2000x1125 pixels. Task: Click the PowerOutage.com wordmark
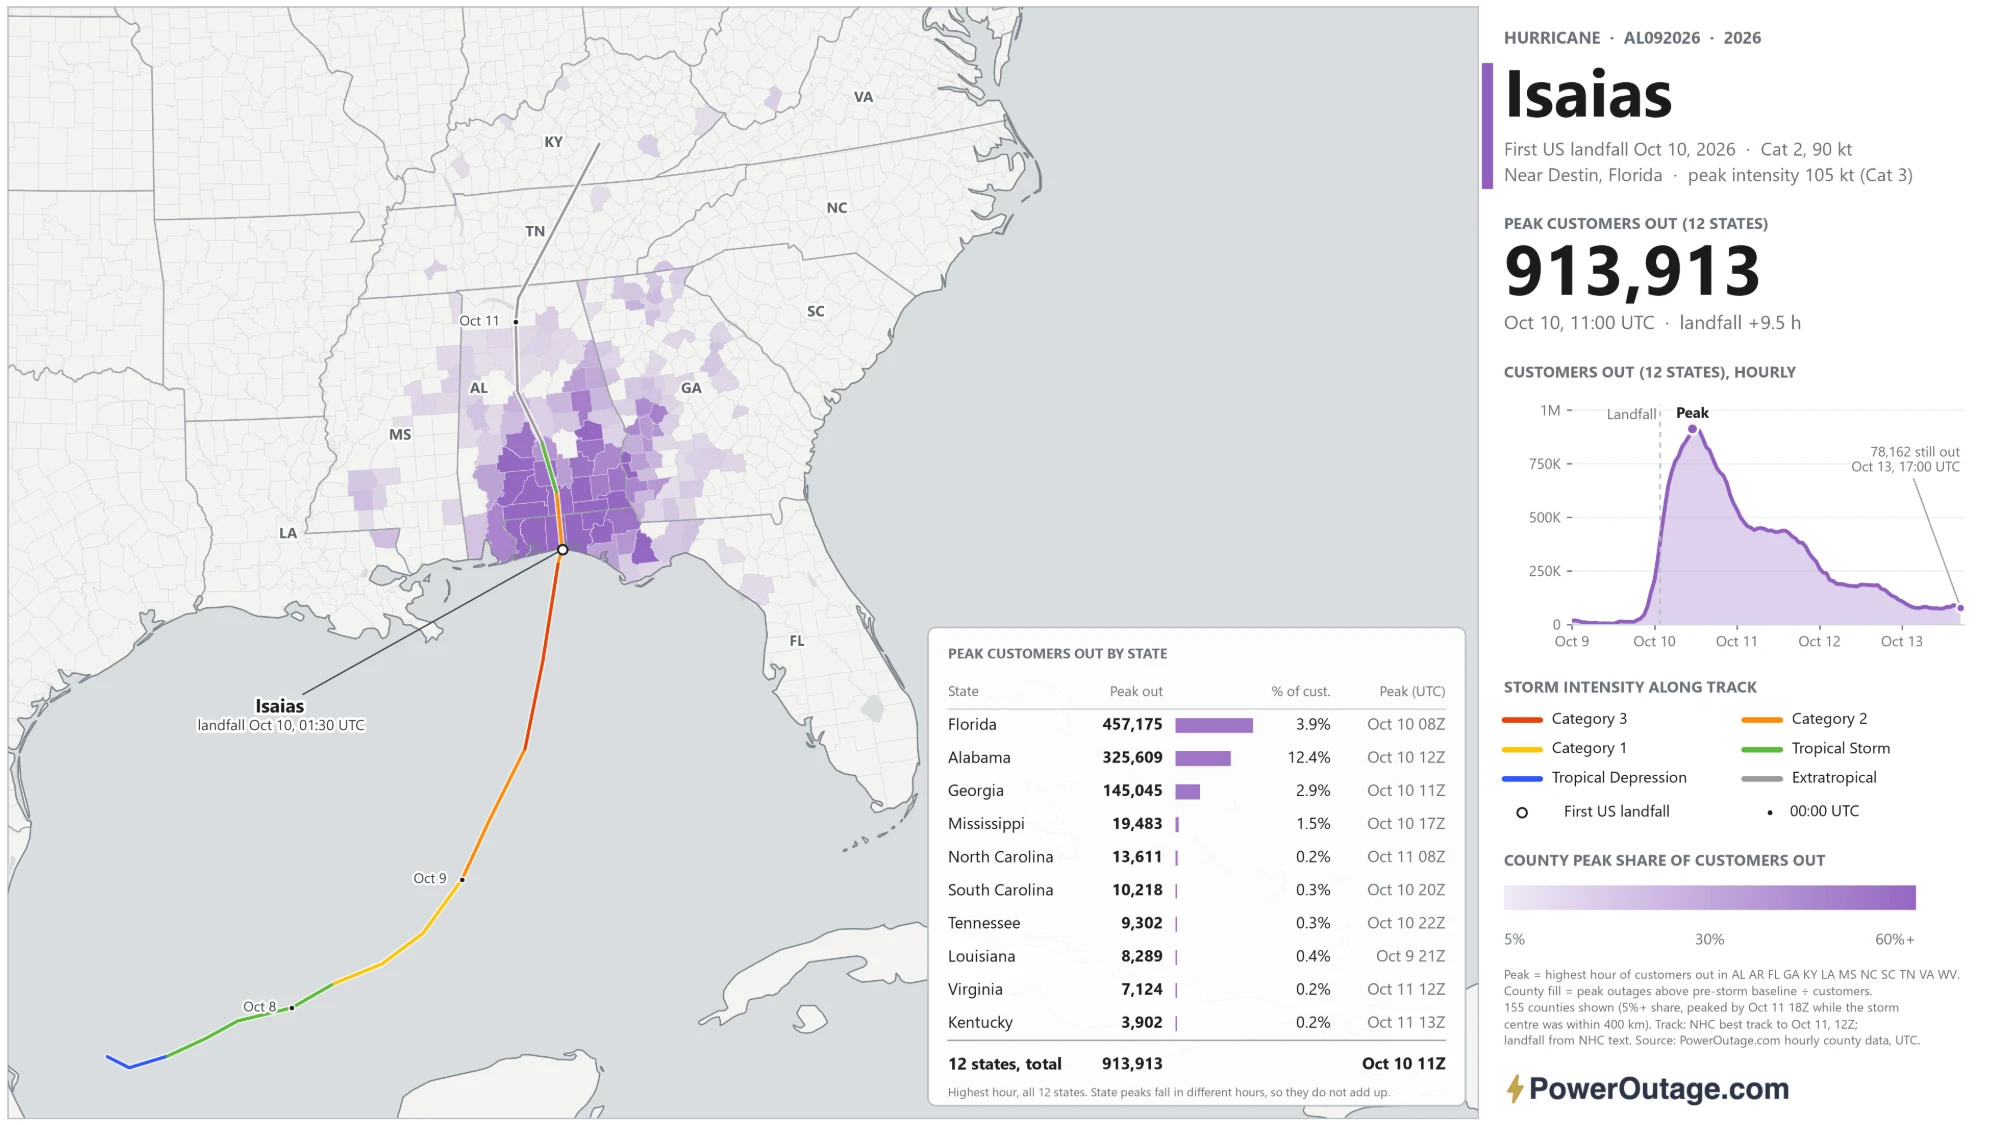click(x=1659, y=1088)
